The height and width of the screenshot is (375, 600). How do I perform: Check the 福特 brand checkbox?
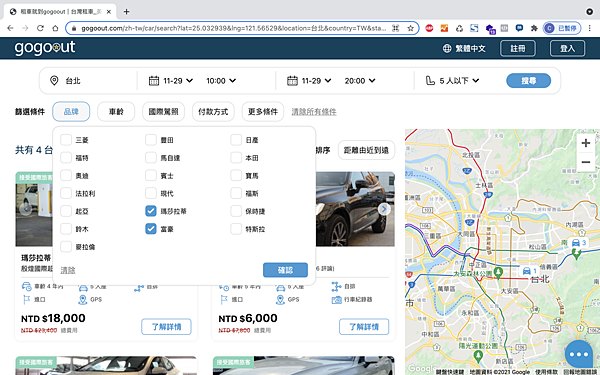[66, 157]
